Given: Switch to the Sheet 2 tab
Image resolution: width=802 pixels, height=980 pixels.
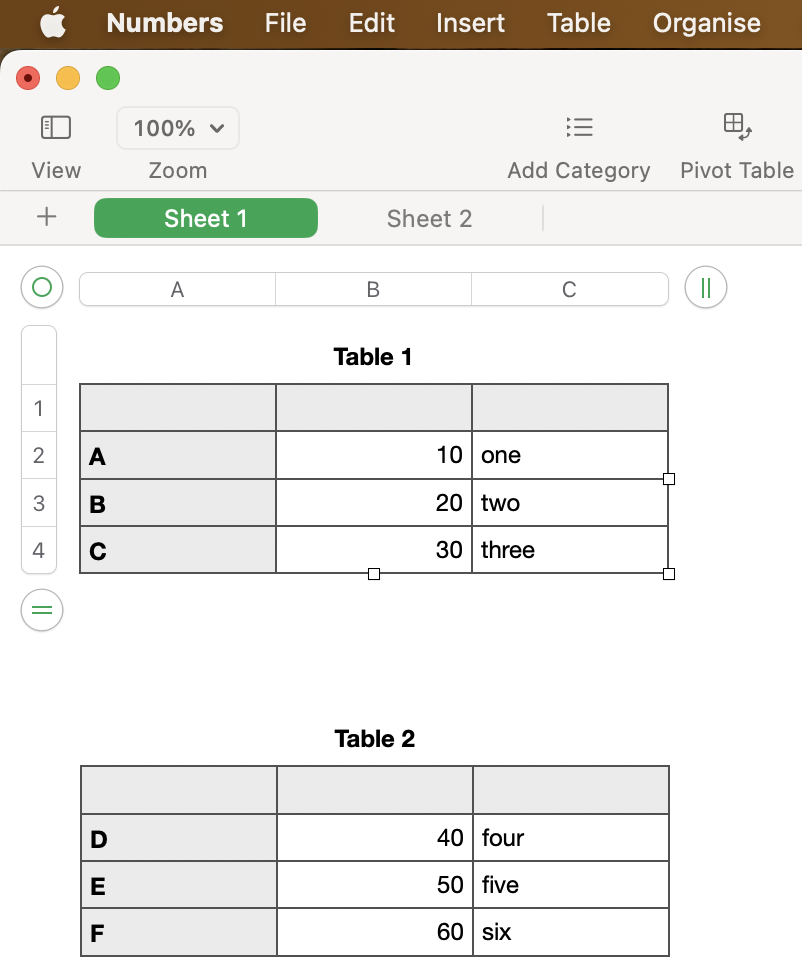Looking at the screenshot, I should (x=429, y=219).
